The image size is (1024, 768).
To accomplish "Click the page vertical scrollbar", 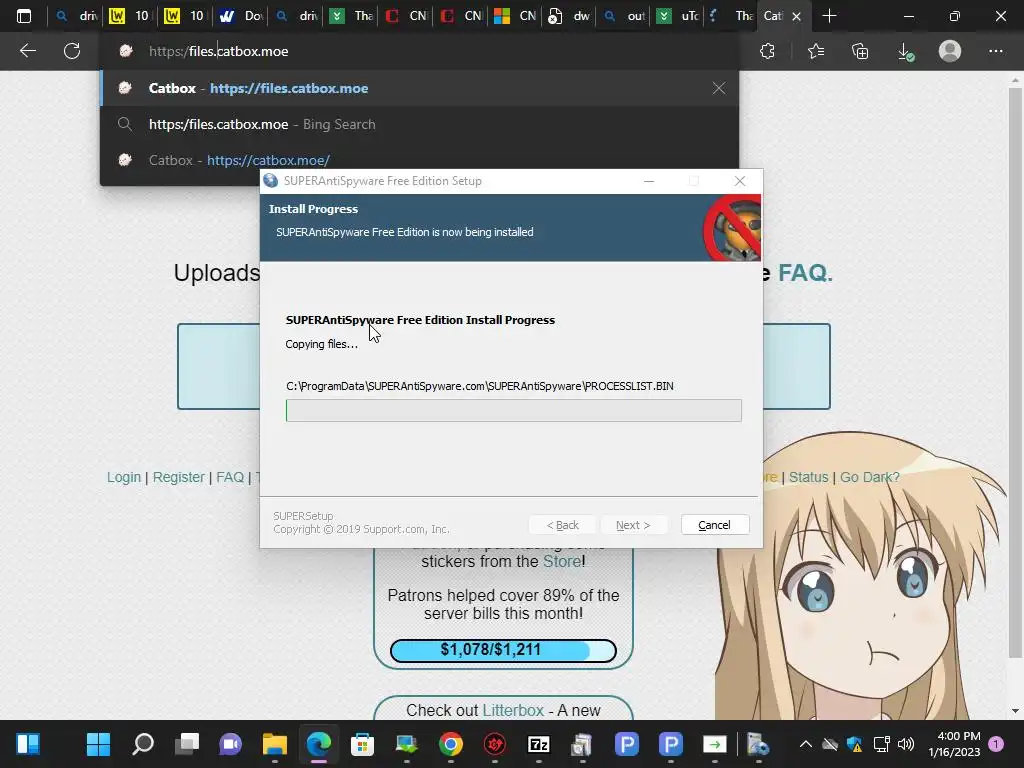I will 1015,373.
